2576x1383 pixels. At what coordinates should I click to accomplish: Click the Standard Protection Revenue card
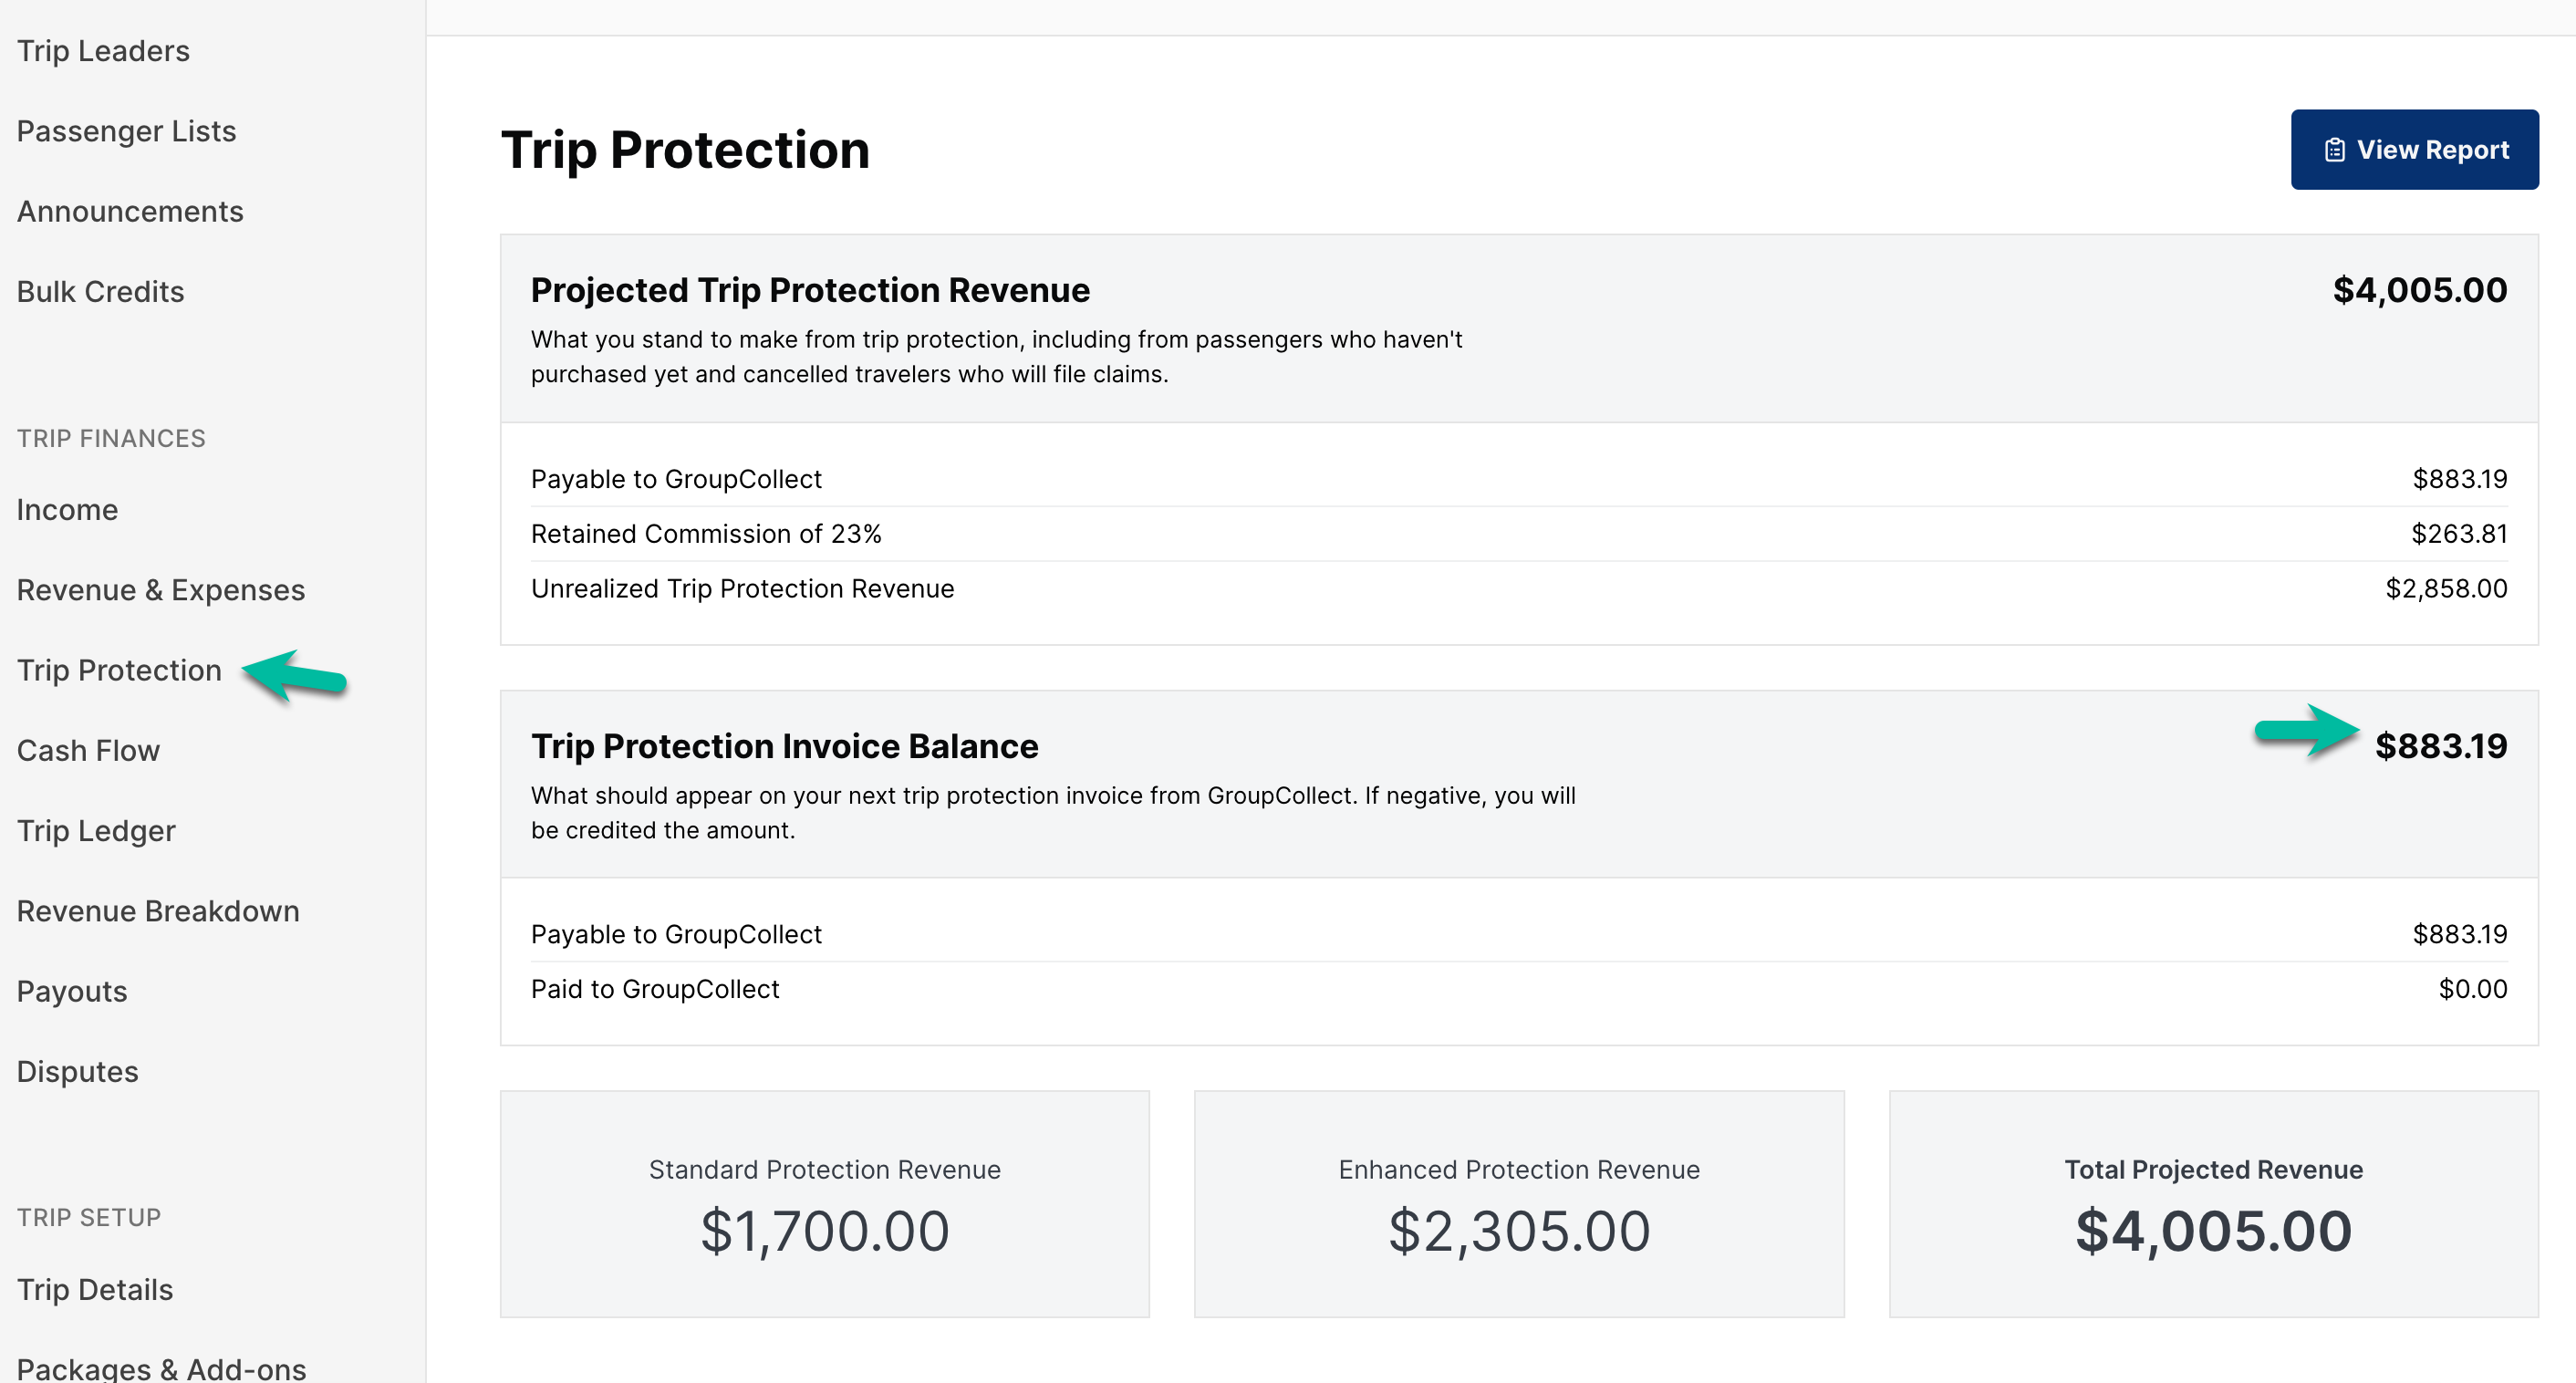(824, 1204)
